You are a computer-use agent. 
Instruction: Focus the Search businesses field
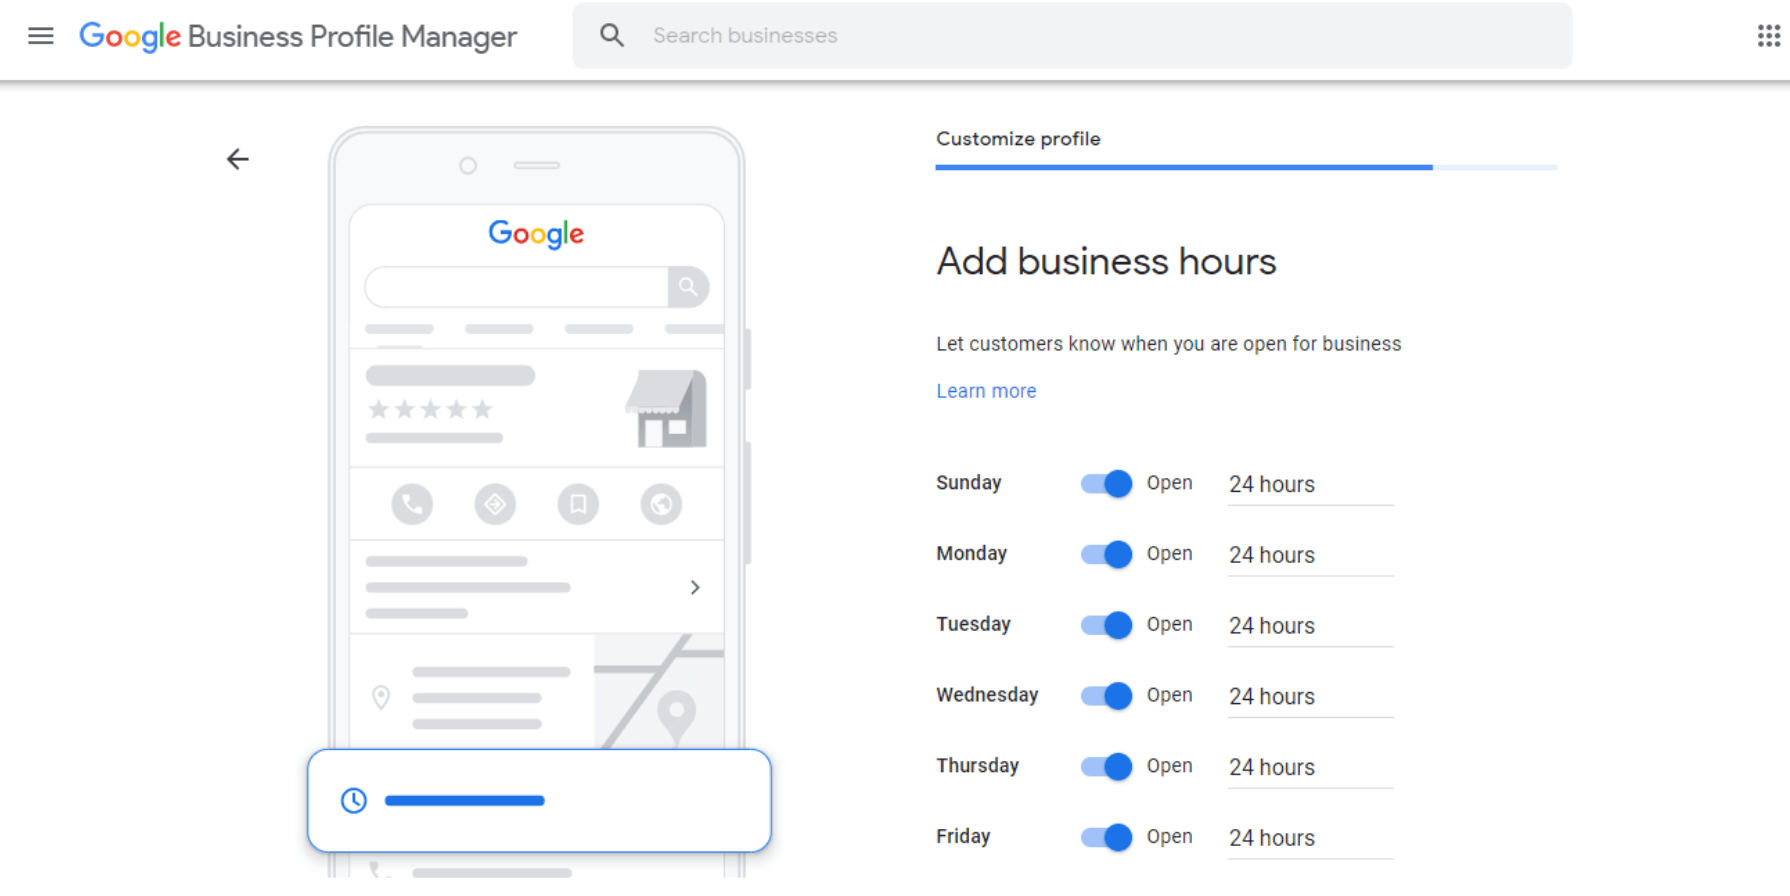point(1072,35)
